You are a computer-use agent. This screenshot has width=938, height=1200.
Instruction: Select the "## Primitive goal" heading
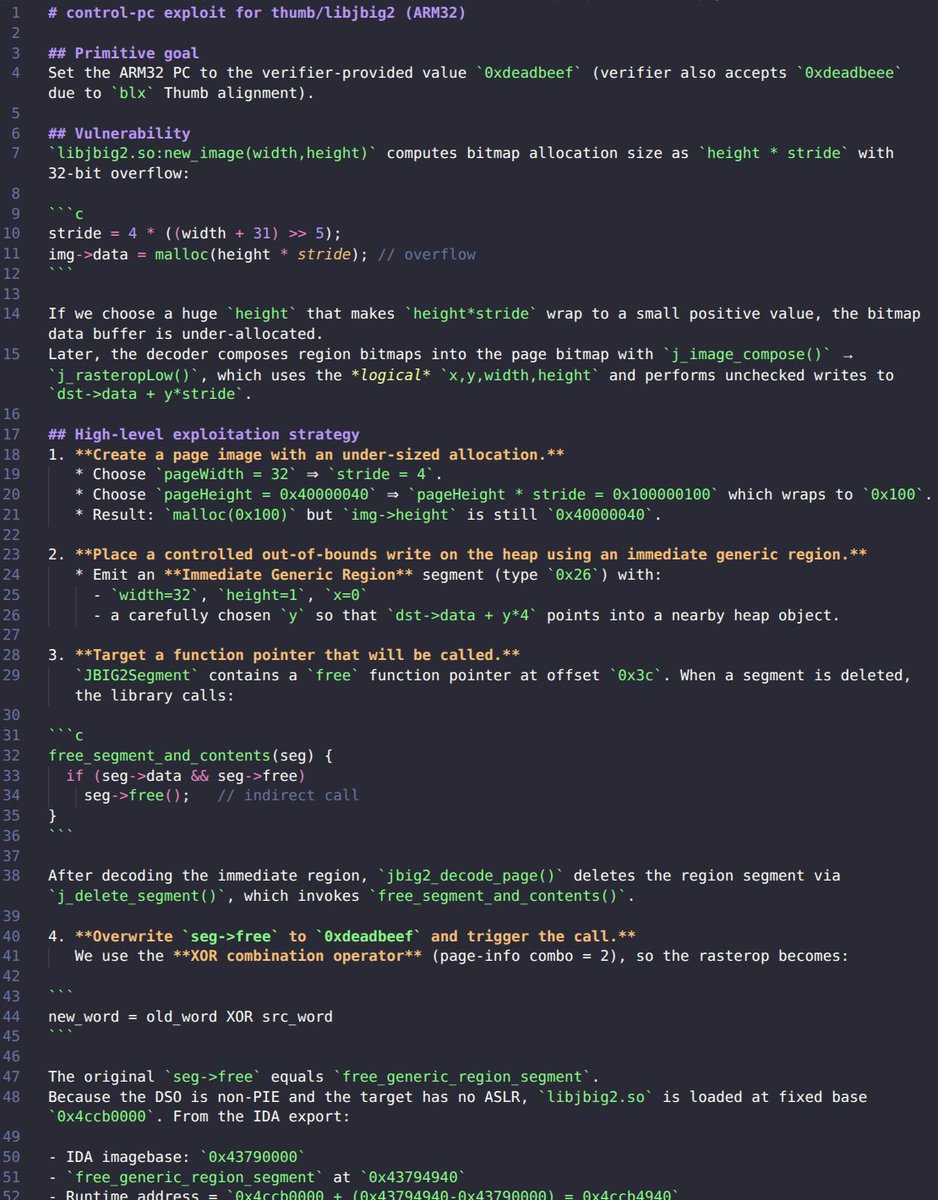pyautogui.click(x=124, y=53)
